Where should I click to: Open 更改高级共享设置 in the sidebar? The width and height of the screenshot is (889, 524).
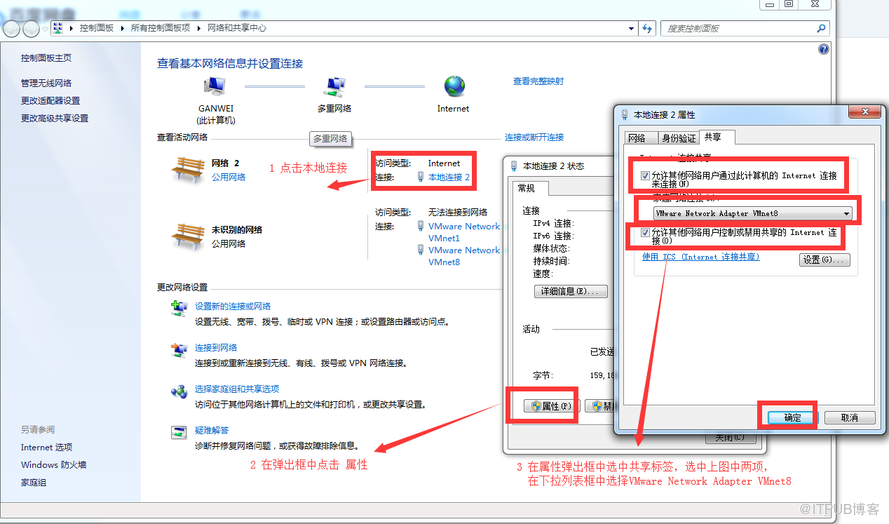click(54, 118)
